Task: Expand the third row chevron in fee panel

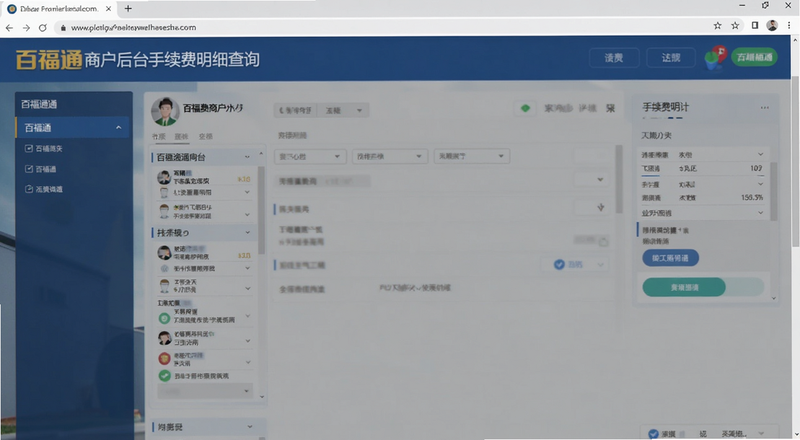Action: [x=760, y=184]
